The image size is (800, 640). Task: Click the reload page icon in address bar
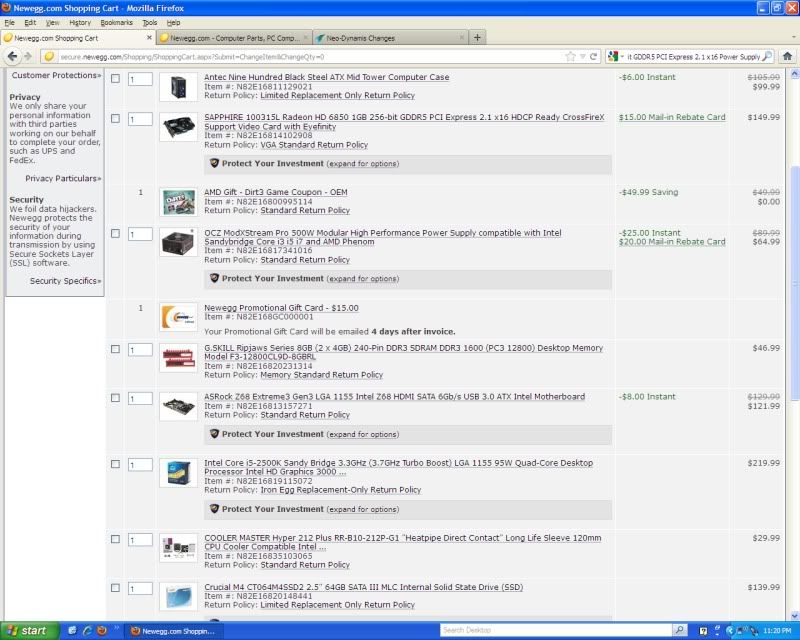(x=593, y=57)
